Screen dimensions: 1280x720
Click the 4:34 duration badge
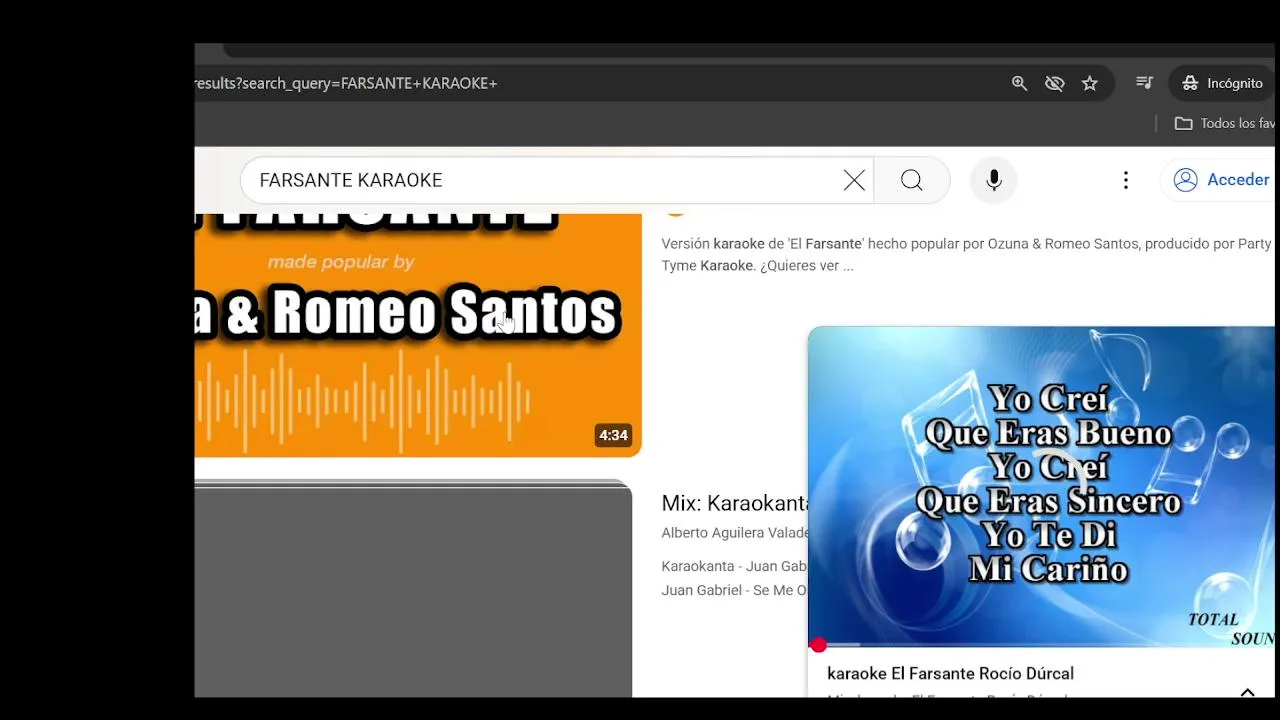[x=613, y=435]
